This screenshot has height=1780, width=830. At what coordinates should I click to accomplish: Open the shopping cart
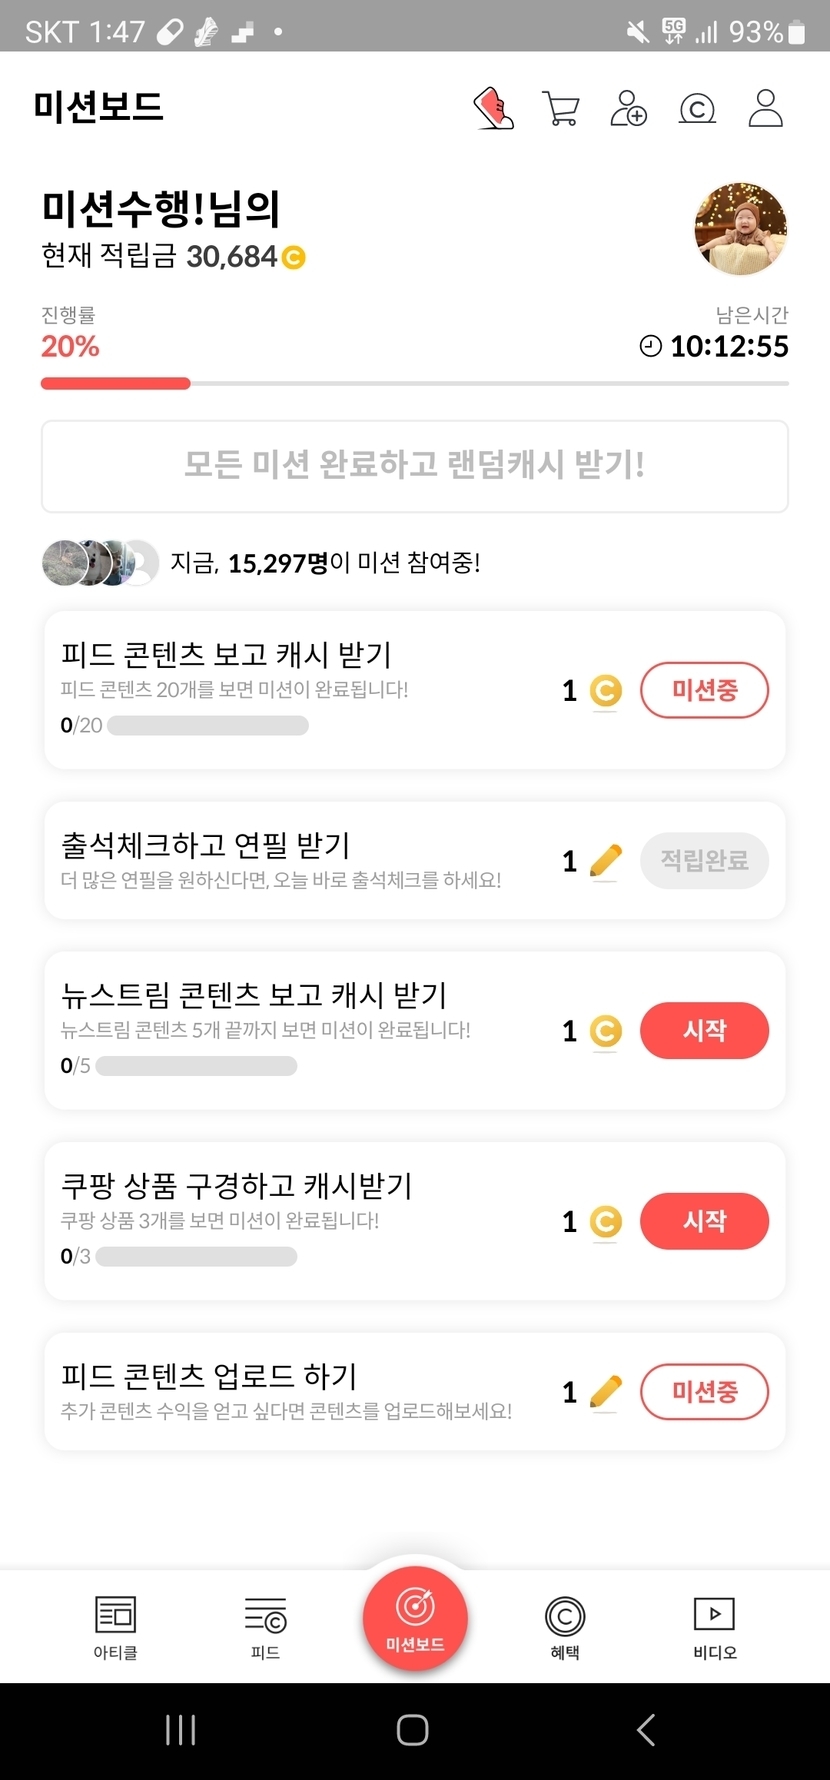(x=561, y=108)
